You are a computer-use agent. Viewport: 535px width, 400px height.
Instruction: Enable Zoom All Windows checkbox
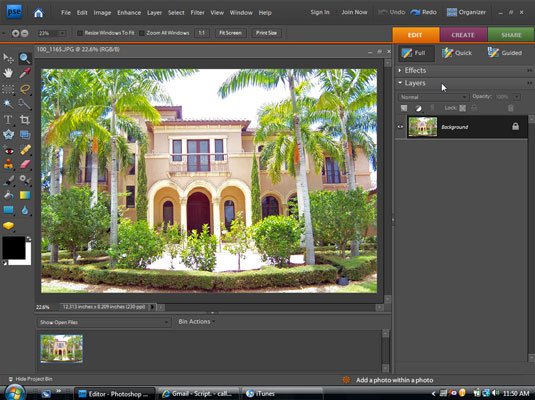[142, 33]
